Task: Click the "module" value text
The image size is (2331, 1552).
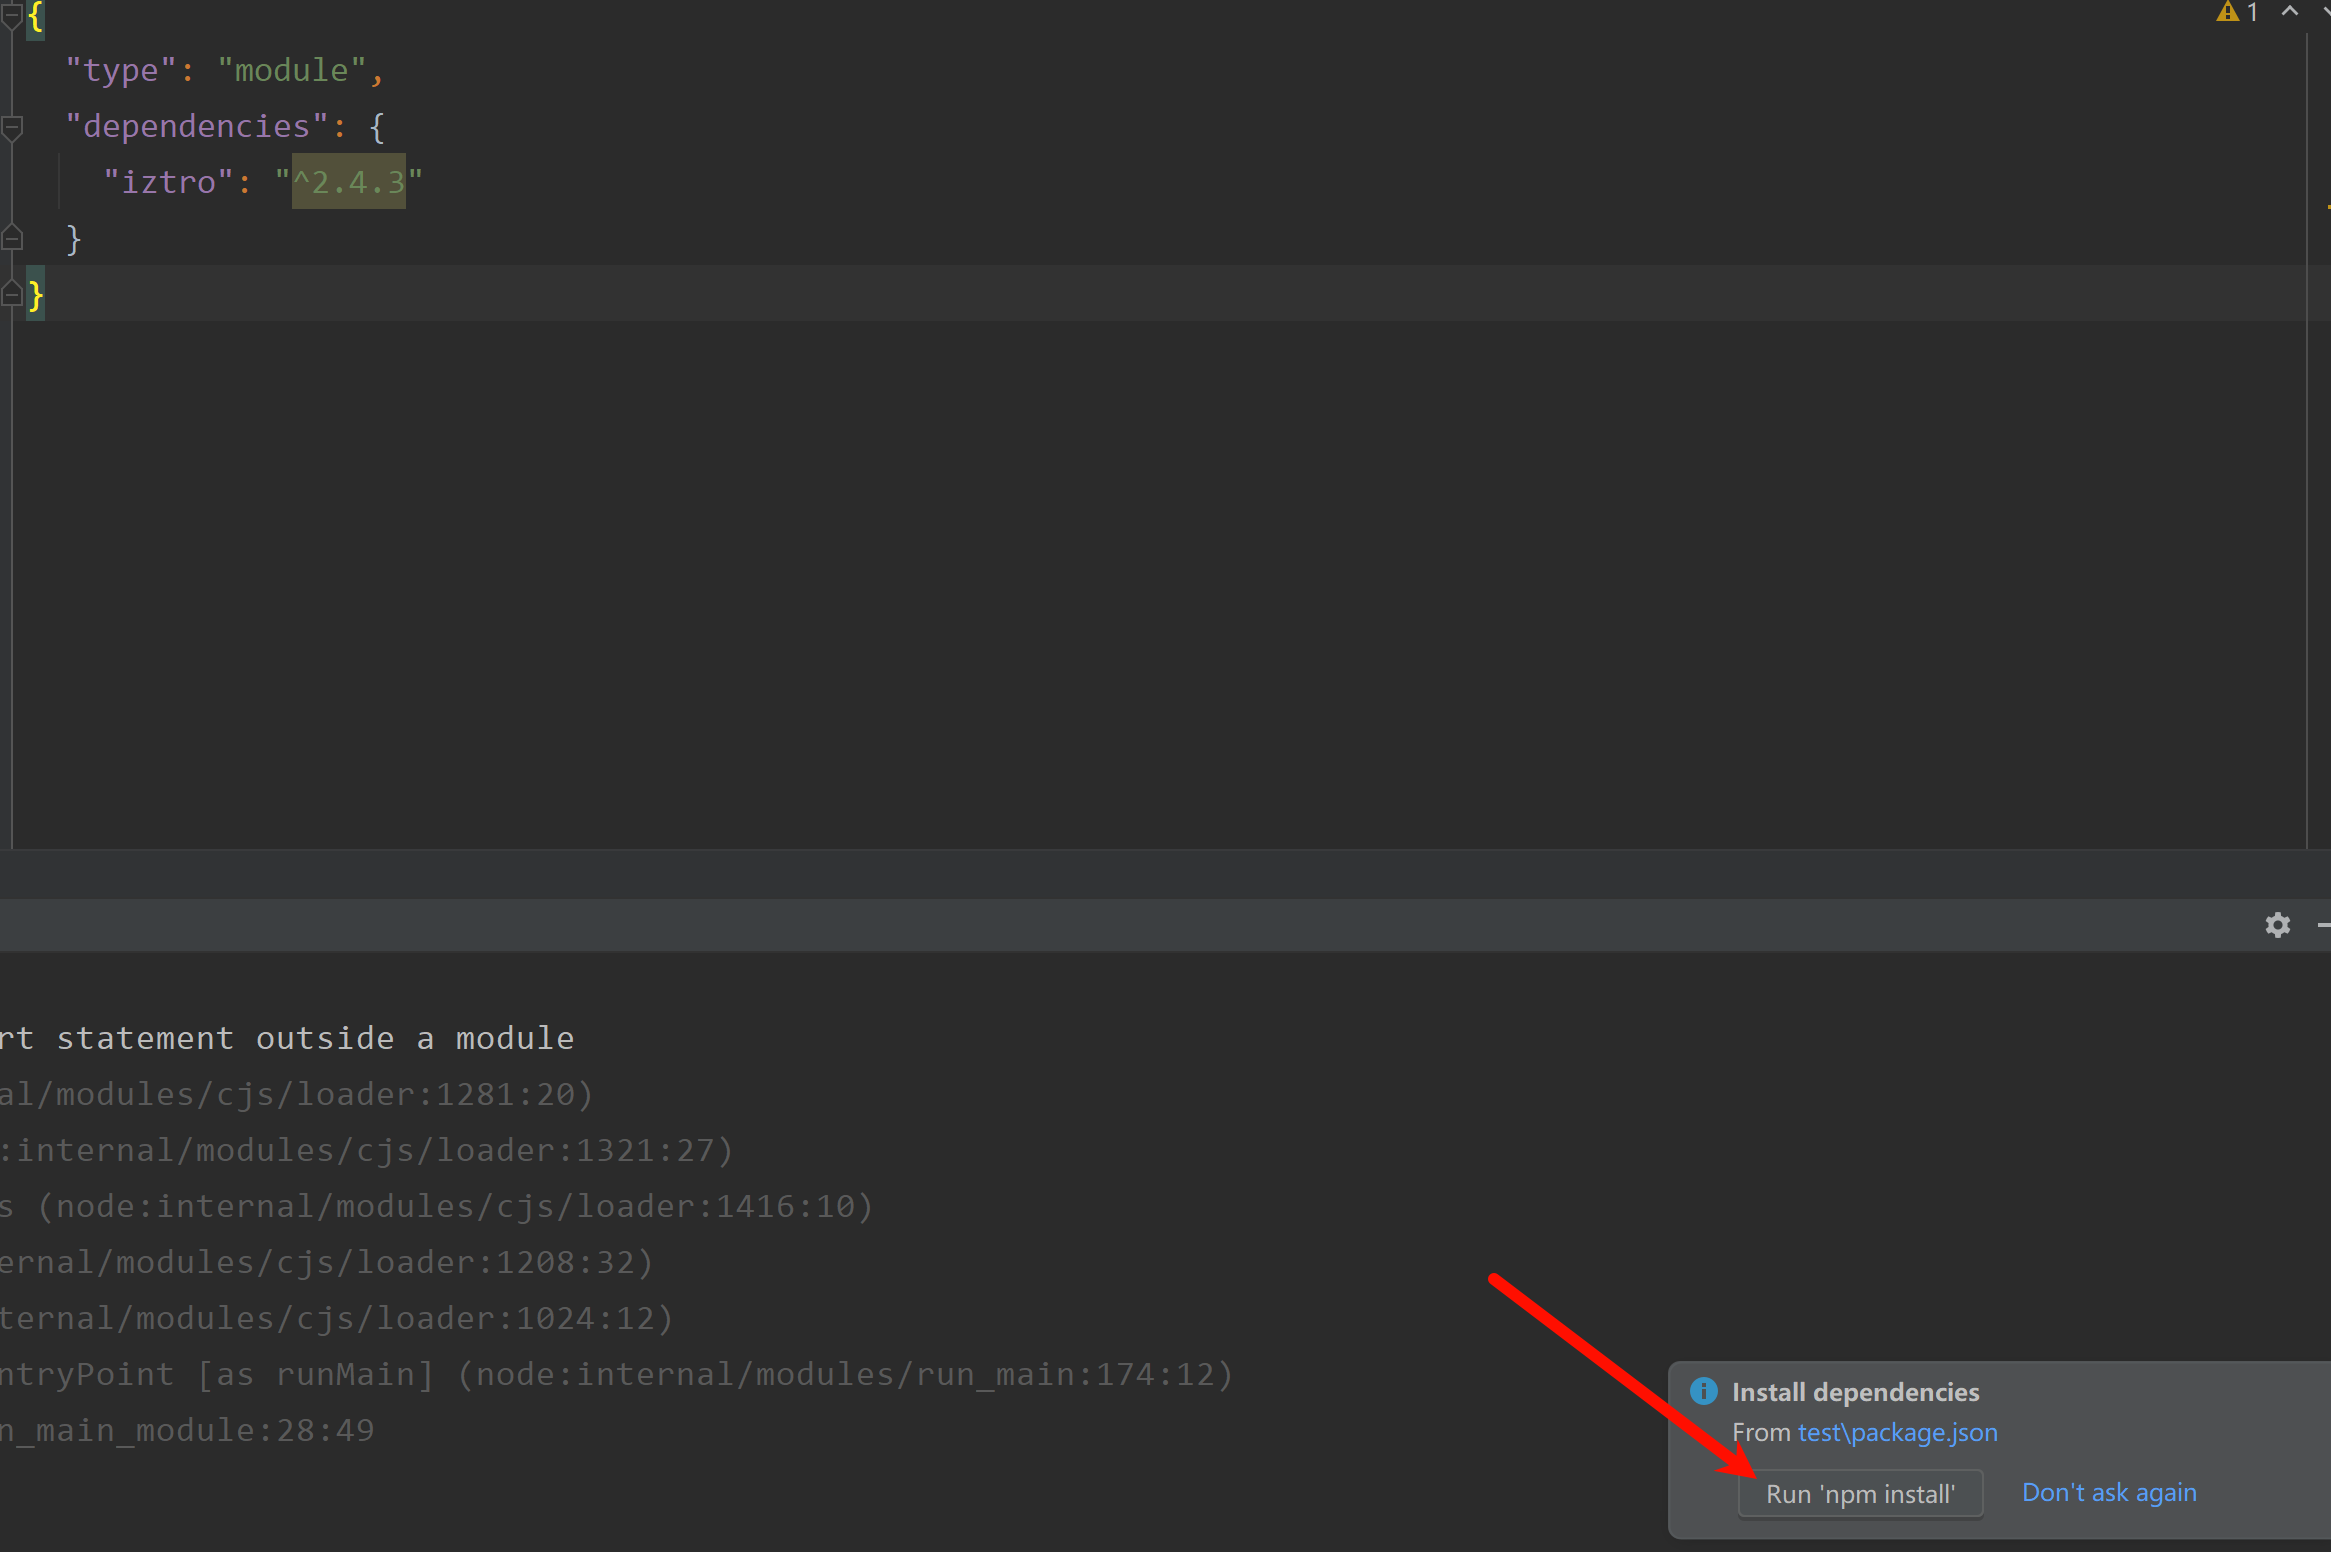Action: [291, 70]
